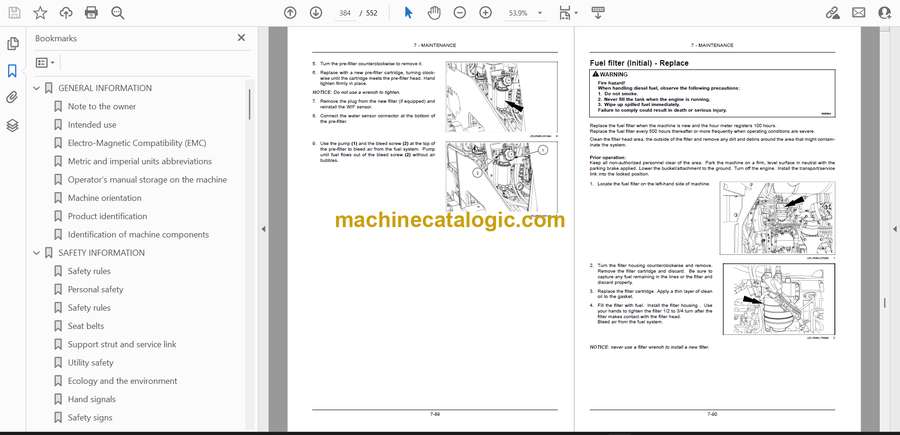Viewport: 900px width, 435px height.
Task: Collapse the GENERAL INFORMATION section
Action: [x=37, y=88]
